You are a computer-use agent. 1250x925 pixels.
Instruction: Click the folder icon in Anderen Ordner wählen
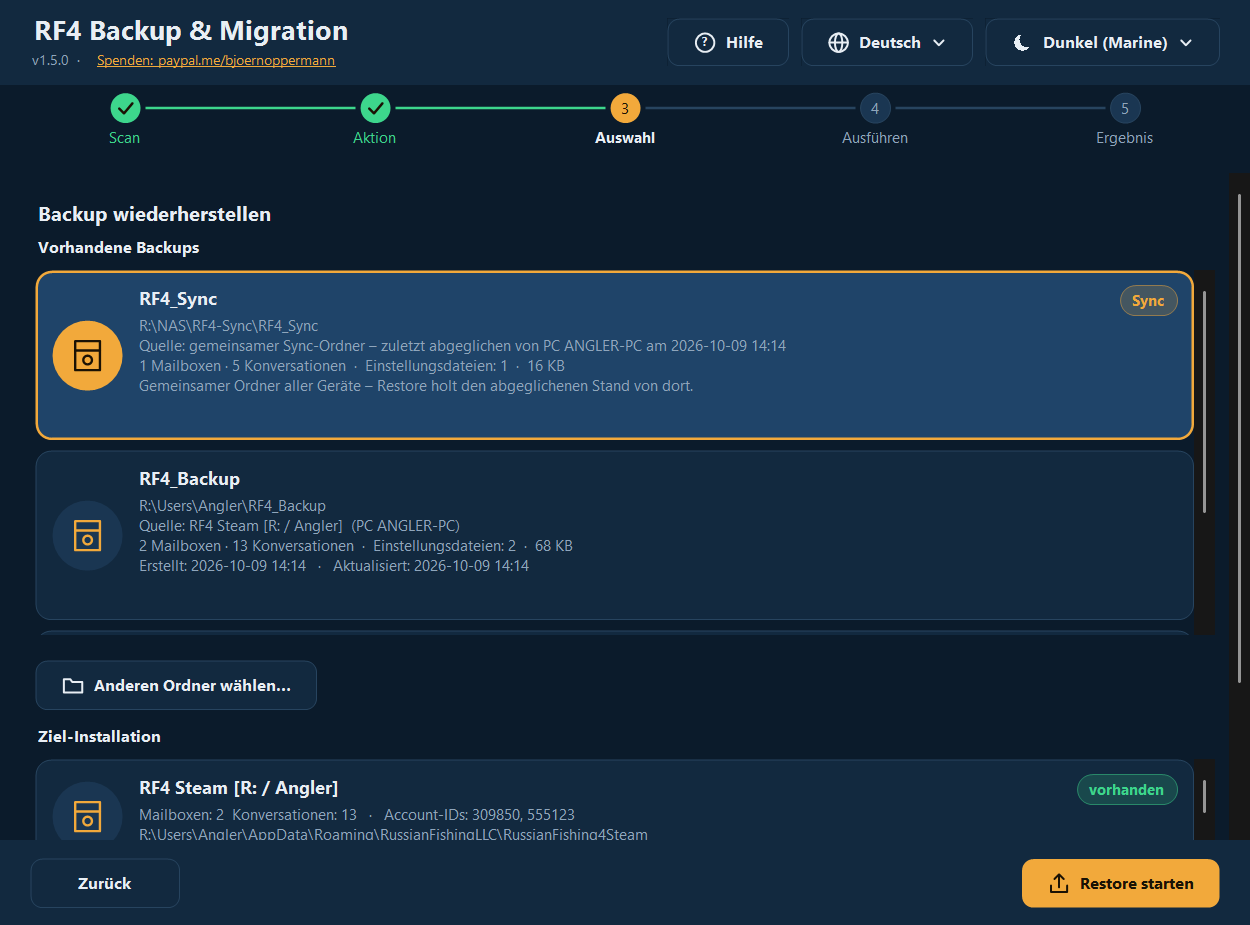click(72, 686)
